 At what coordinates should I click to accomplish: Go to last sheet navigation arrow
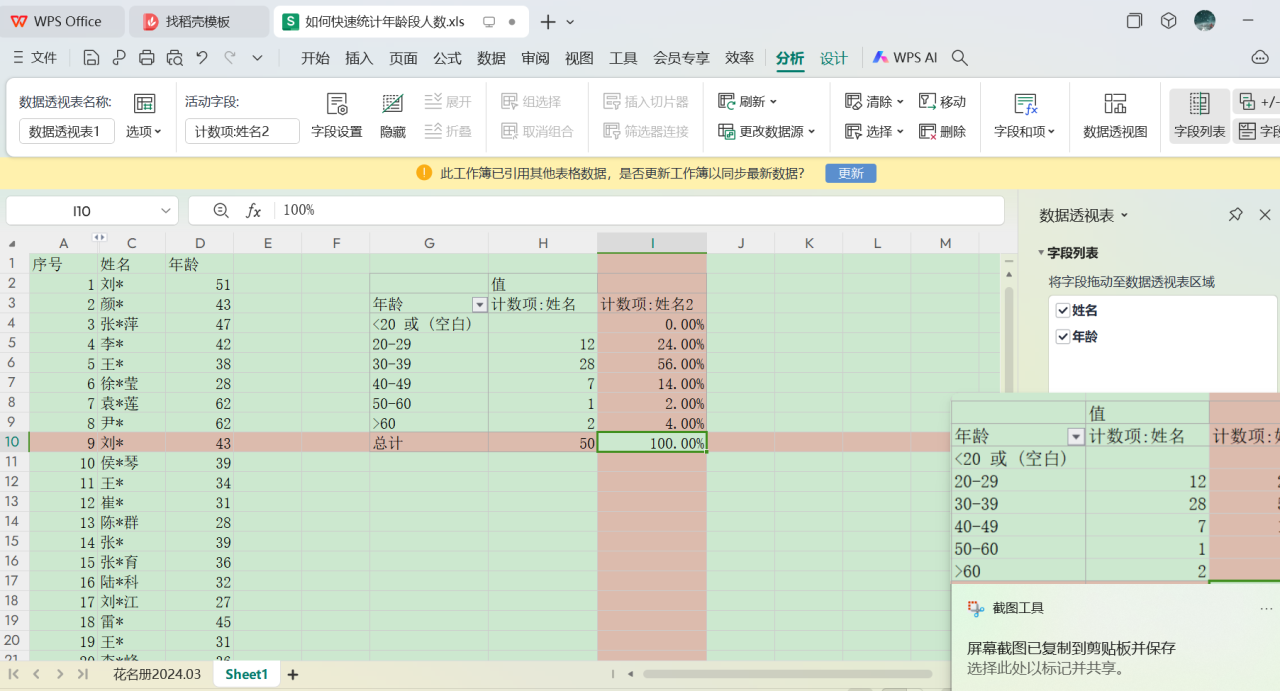coord(83,675)
